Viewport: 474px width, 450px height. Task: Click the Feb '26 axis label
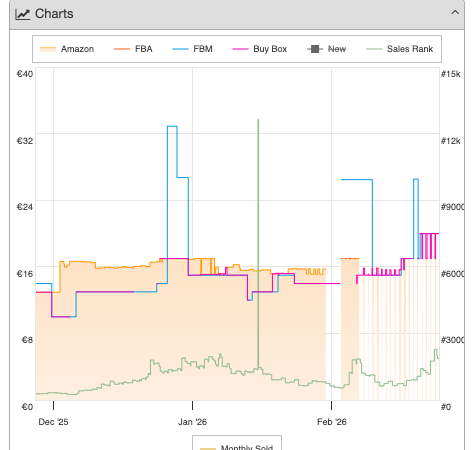click(332, 422)
